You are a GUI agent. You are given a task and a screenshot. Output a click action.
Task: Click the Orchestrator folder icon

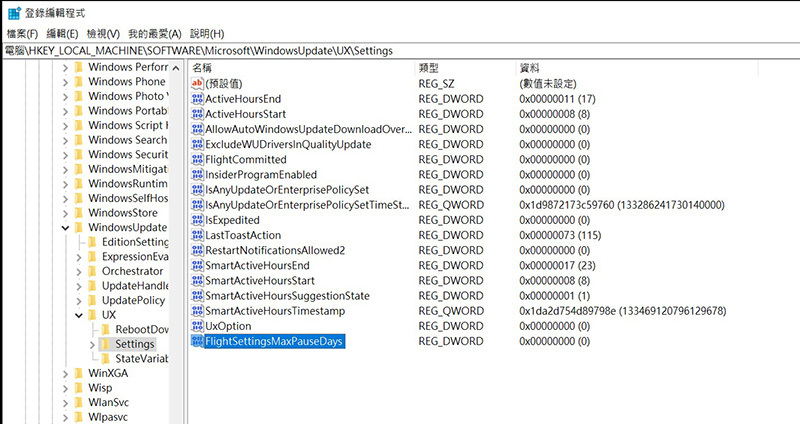coord(92,271)
